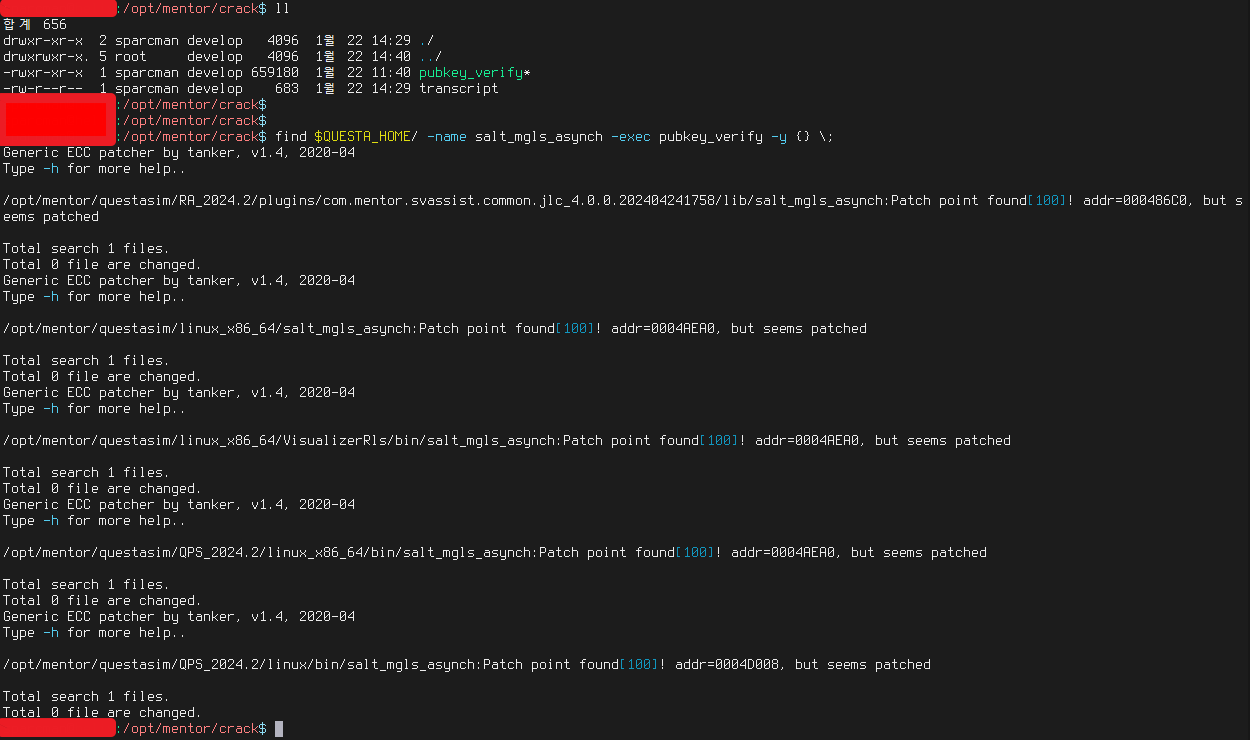Click the -y flag after pubkey_verify
The width and height of the screenshot is (1250, 740).
click(778, 137)
